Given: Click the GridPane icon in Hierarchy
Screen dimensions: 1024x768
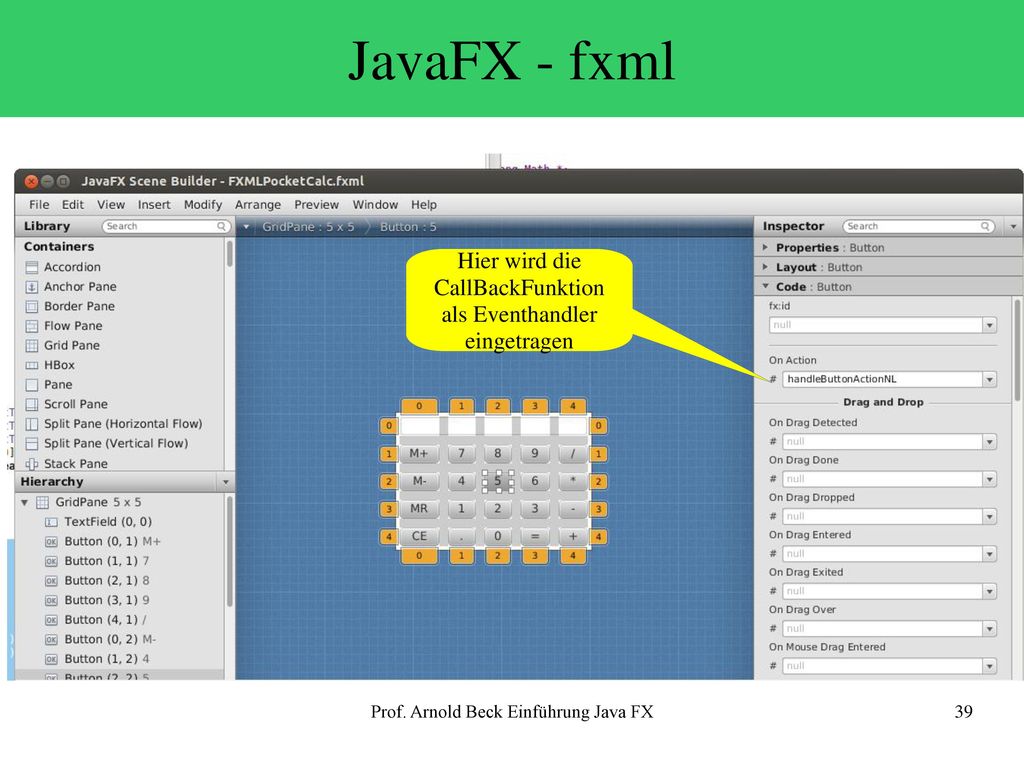Looking at the screenshot, I should click(42, 502).
